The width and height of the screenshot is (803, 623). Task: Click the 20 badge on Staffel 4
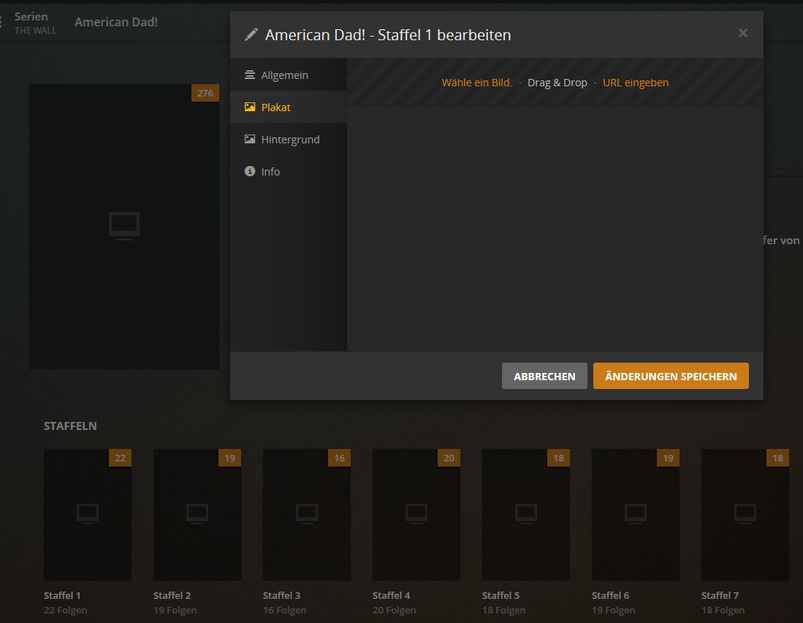[449, 458]
